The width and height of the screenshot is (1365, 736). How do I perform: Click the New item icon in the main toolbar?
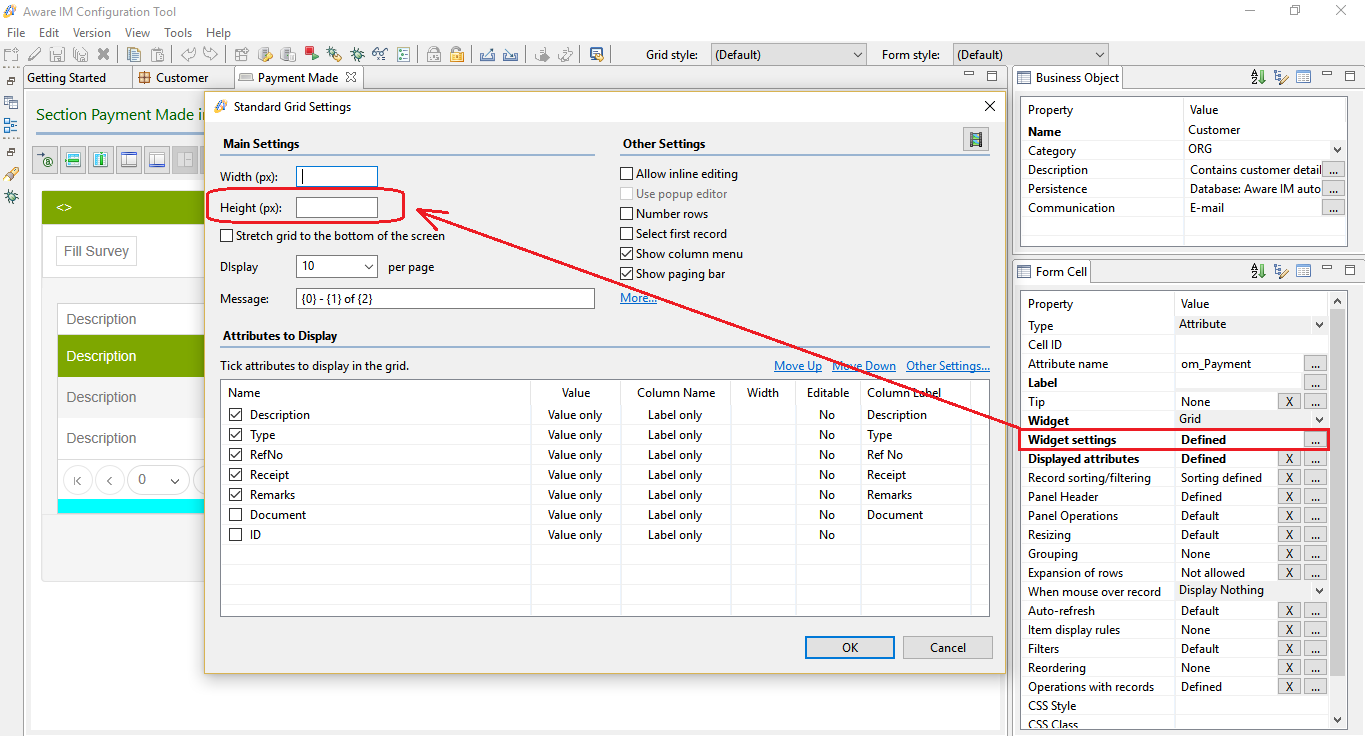(x=12, y=55)
